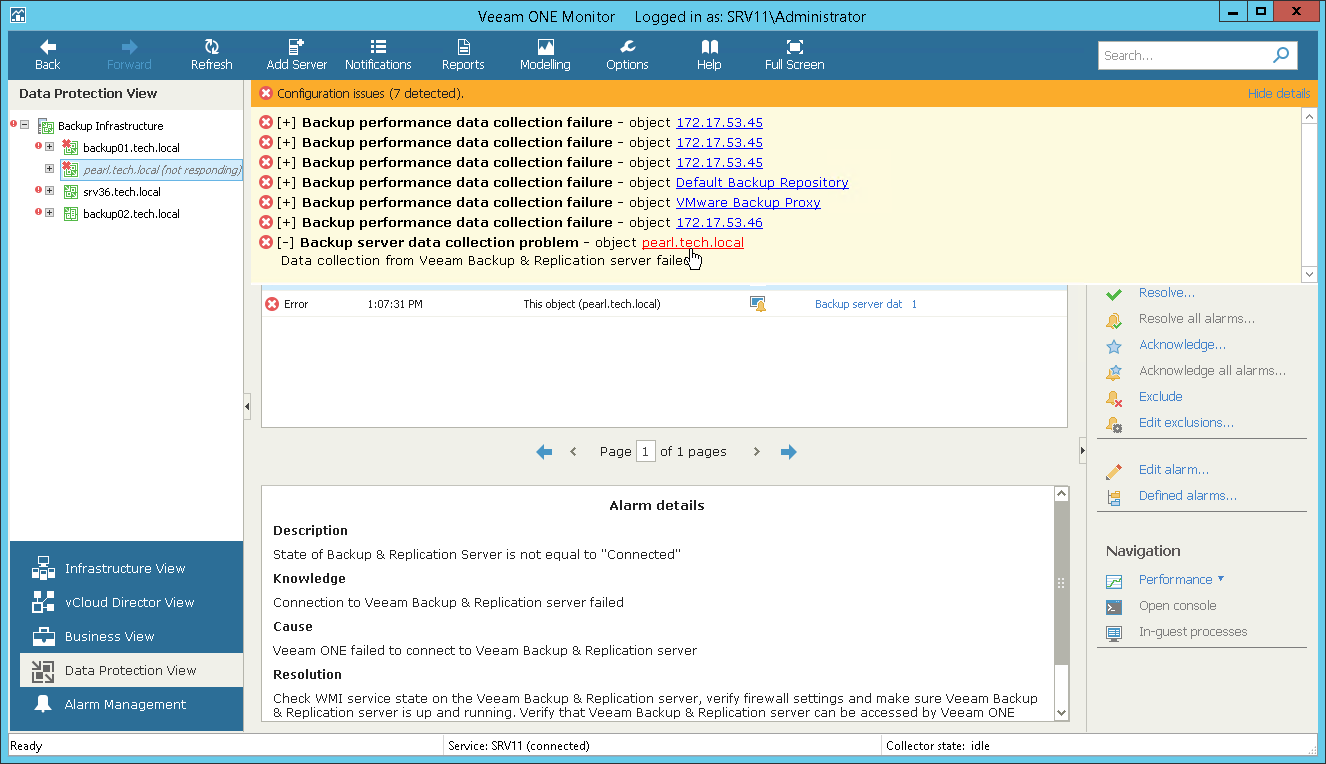
Task: Expand the VMware Backup Proxy failure entry
Action: point(287,203)
